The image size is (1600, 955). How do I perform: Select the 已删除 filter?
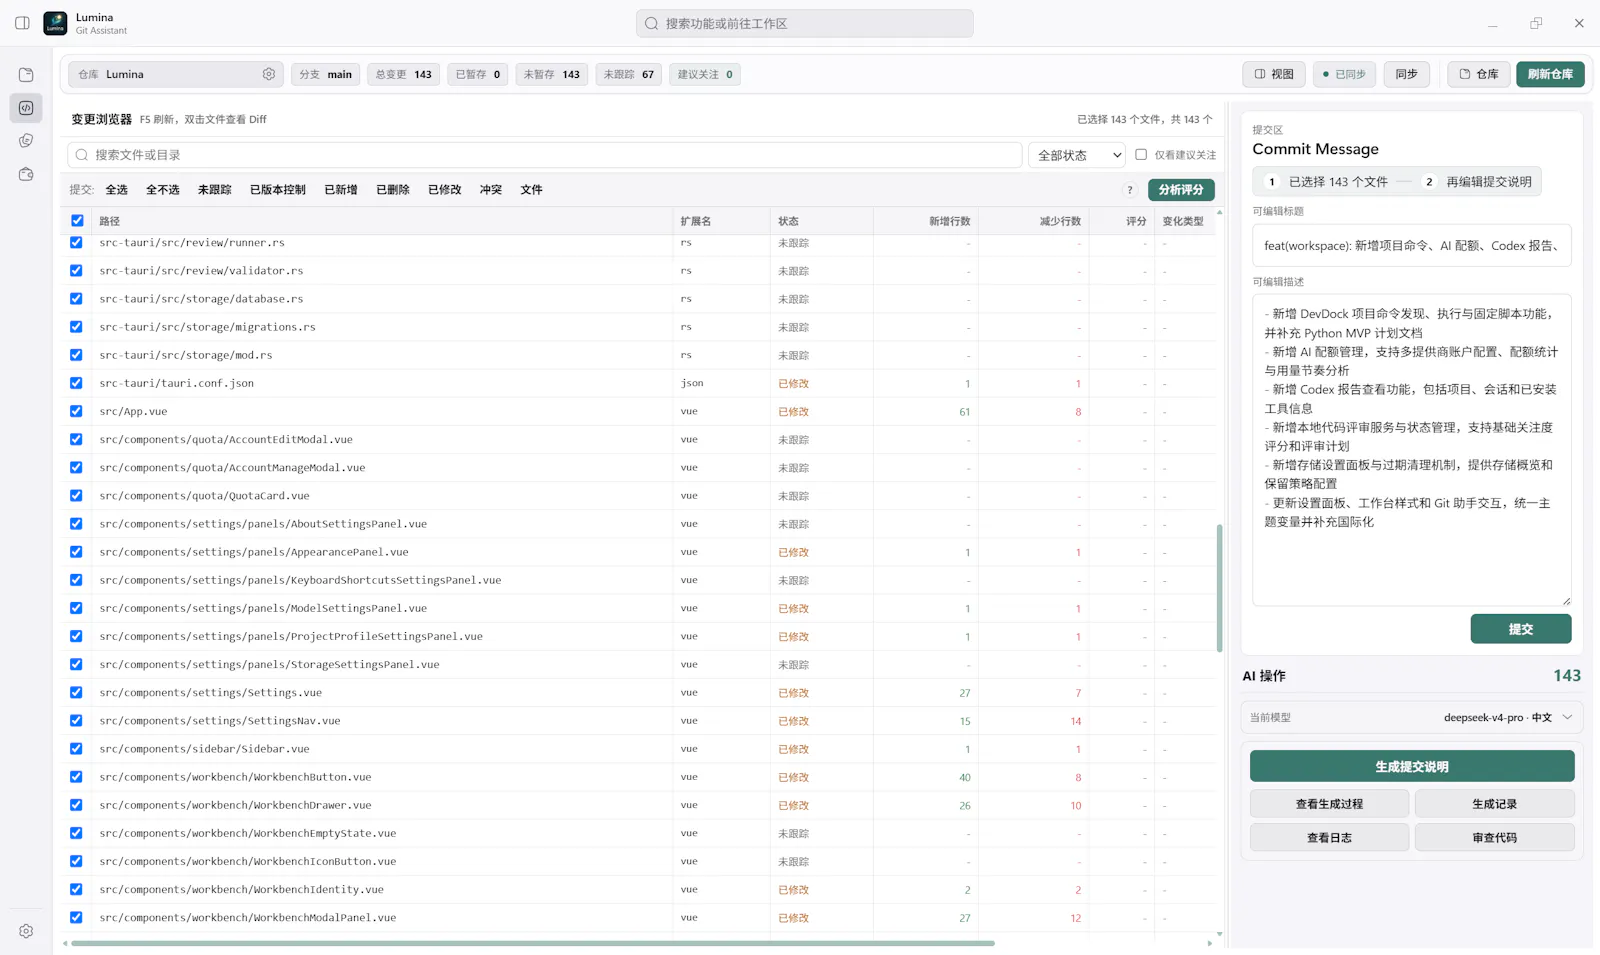(393, 190)
